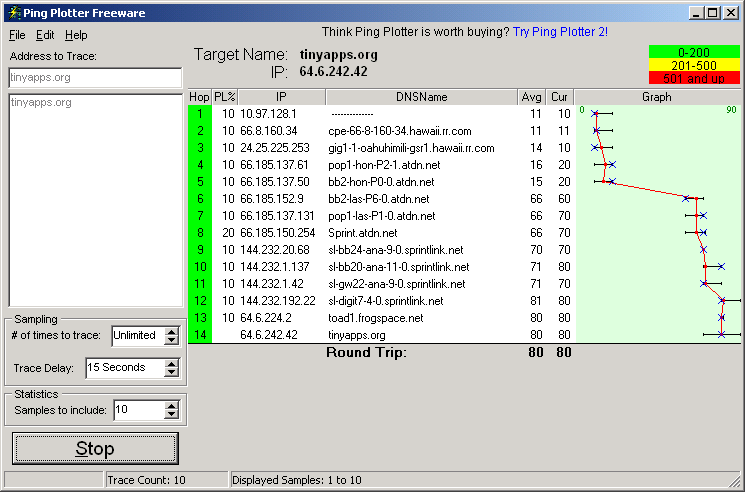Decrease the Trace Delay value

(x=171, y=373)
